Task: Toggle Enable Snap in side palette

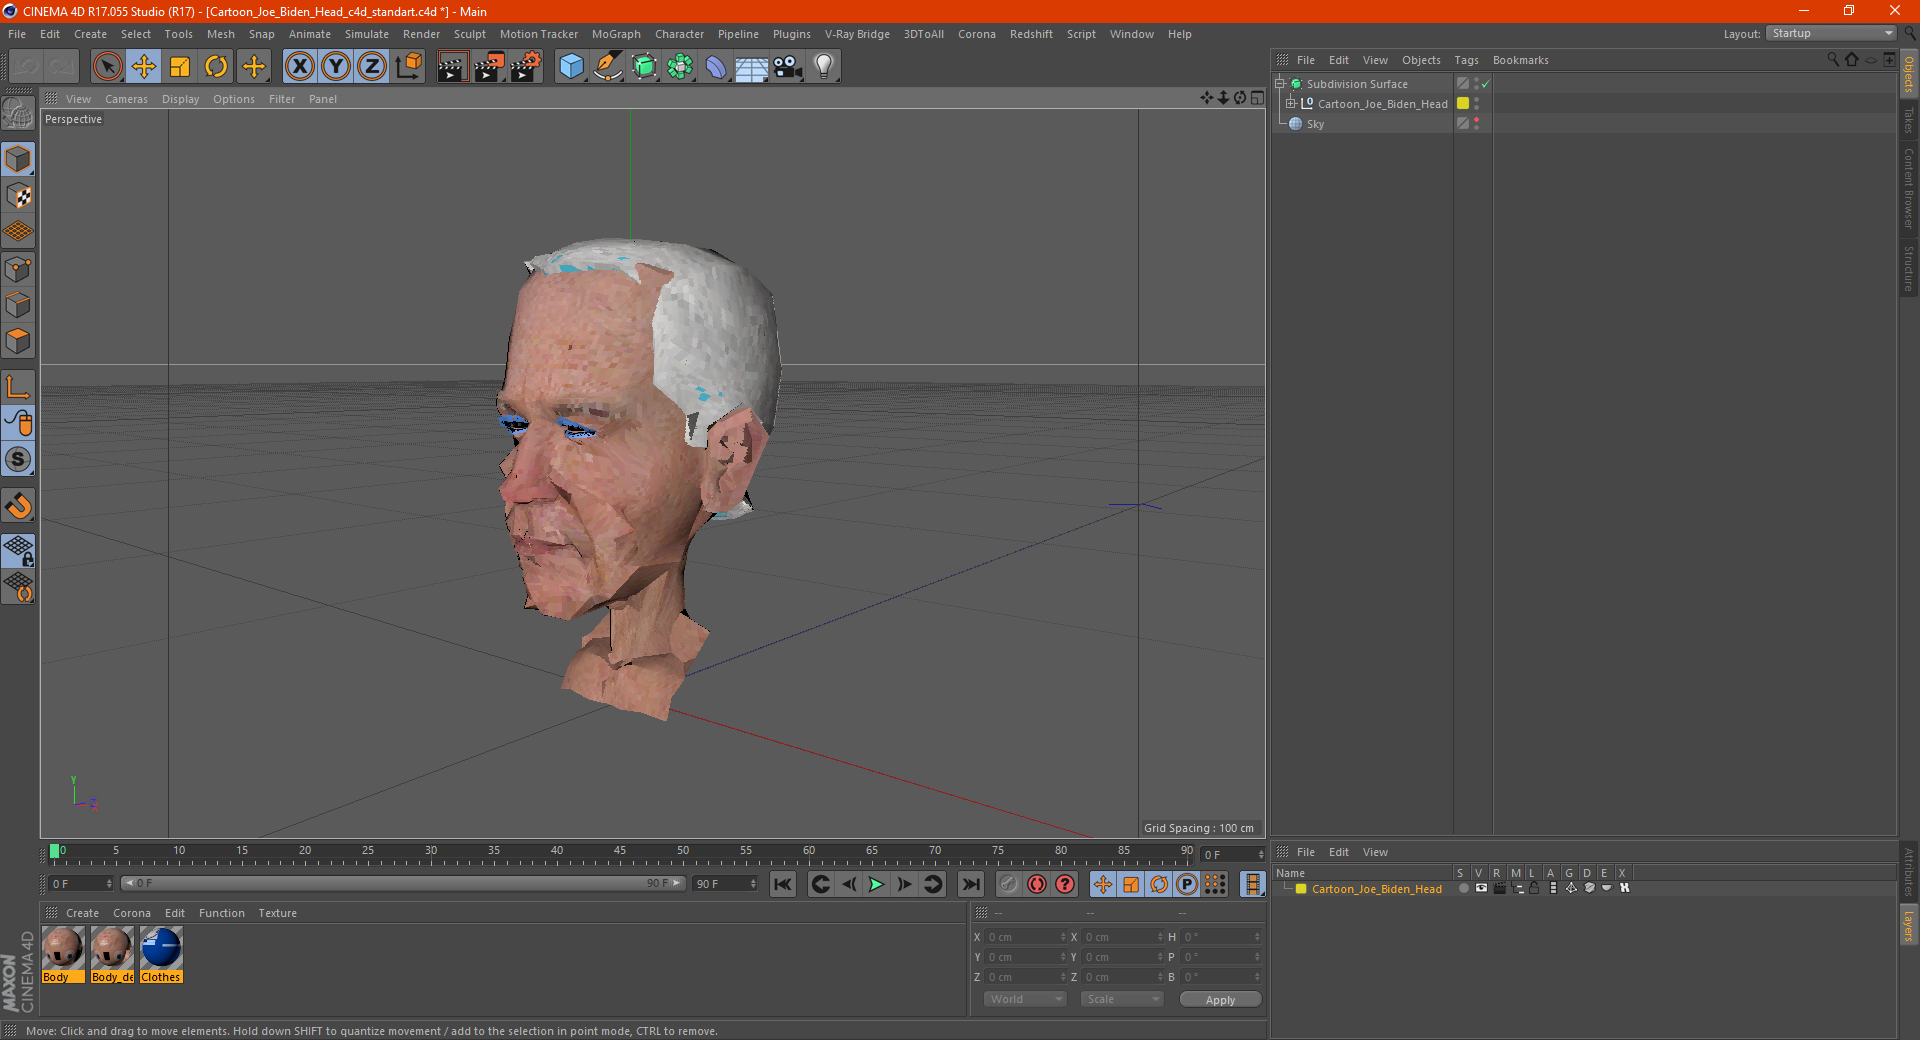Action: [x=18, y=460]
